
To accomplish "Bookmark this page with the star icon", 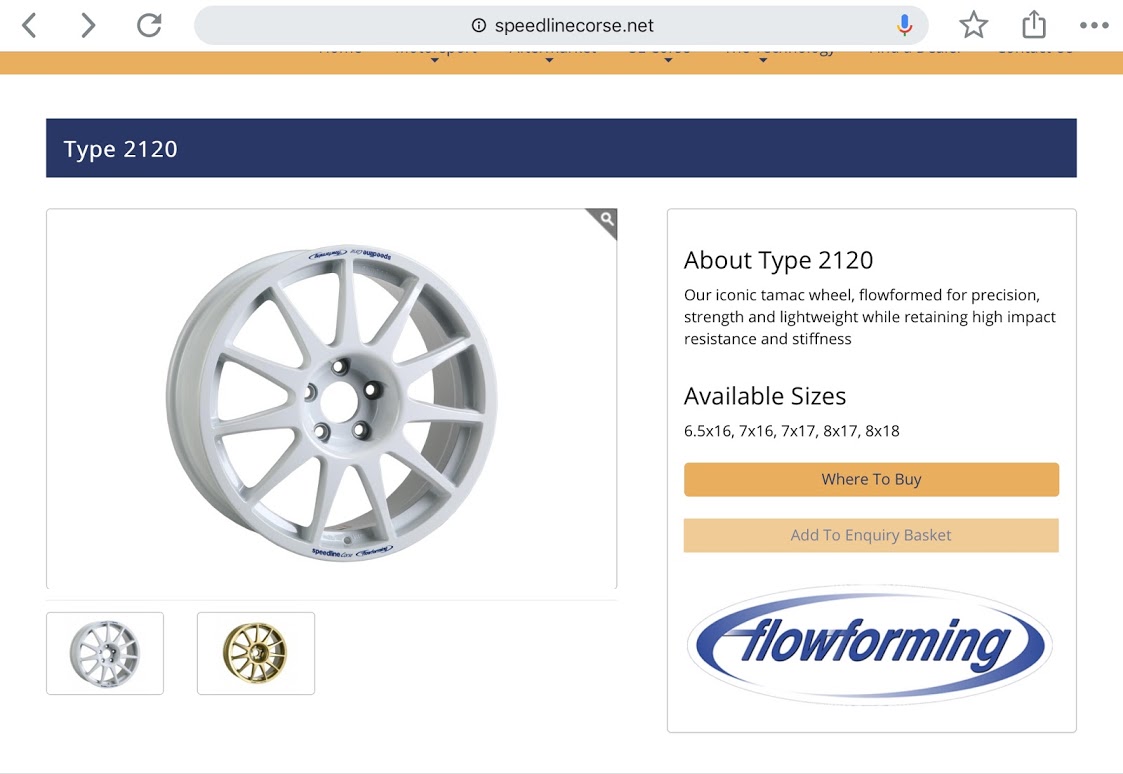I will [973, 25].
